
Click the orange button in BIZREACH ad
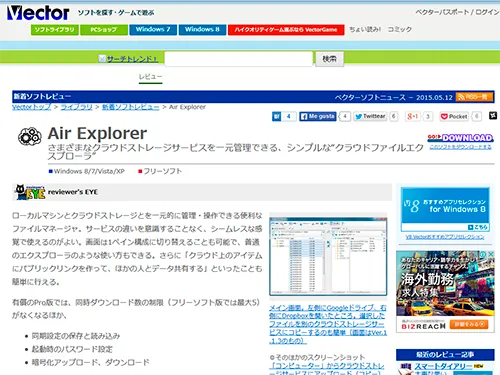(469, 324)
